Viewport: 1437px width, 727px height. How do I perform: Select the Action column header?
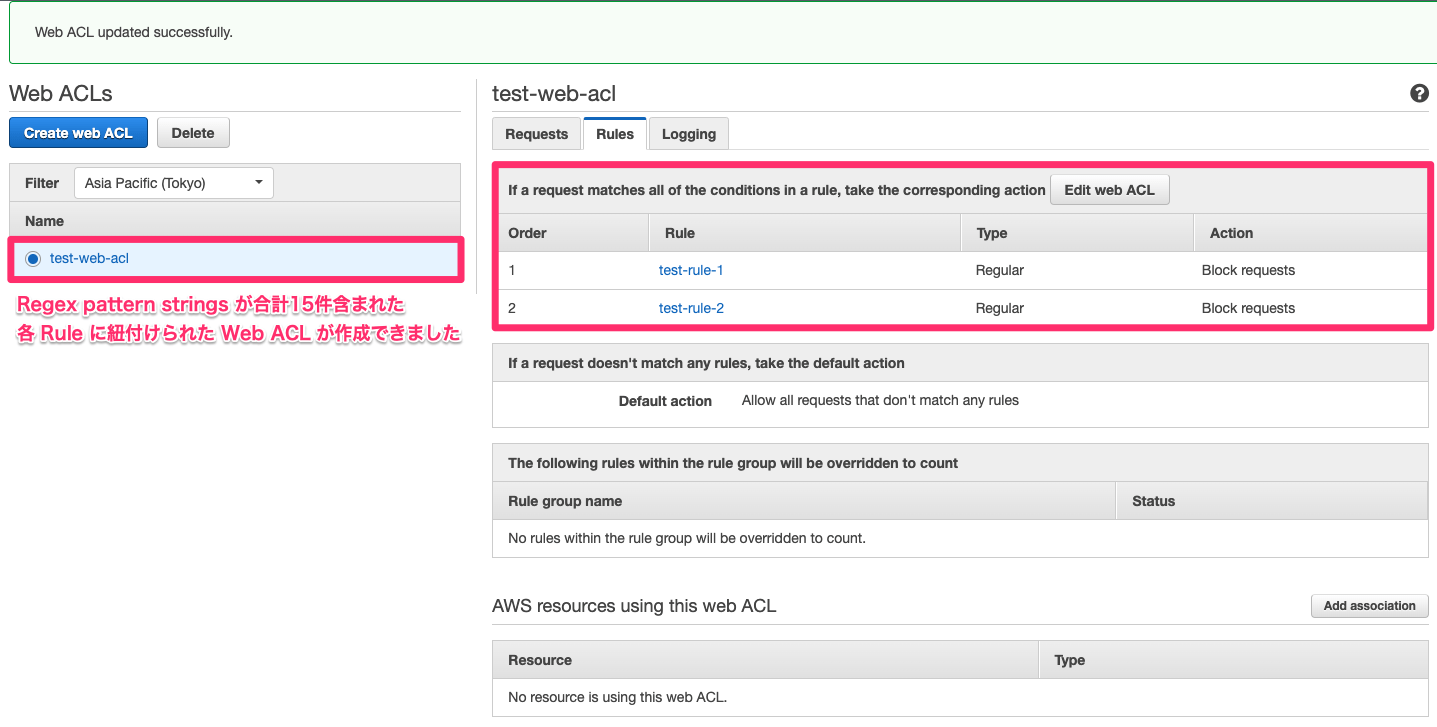(1230, 232)
